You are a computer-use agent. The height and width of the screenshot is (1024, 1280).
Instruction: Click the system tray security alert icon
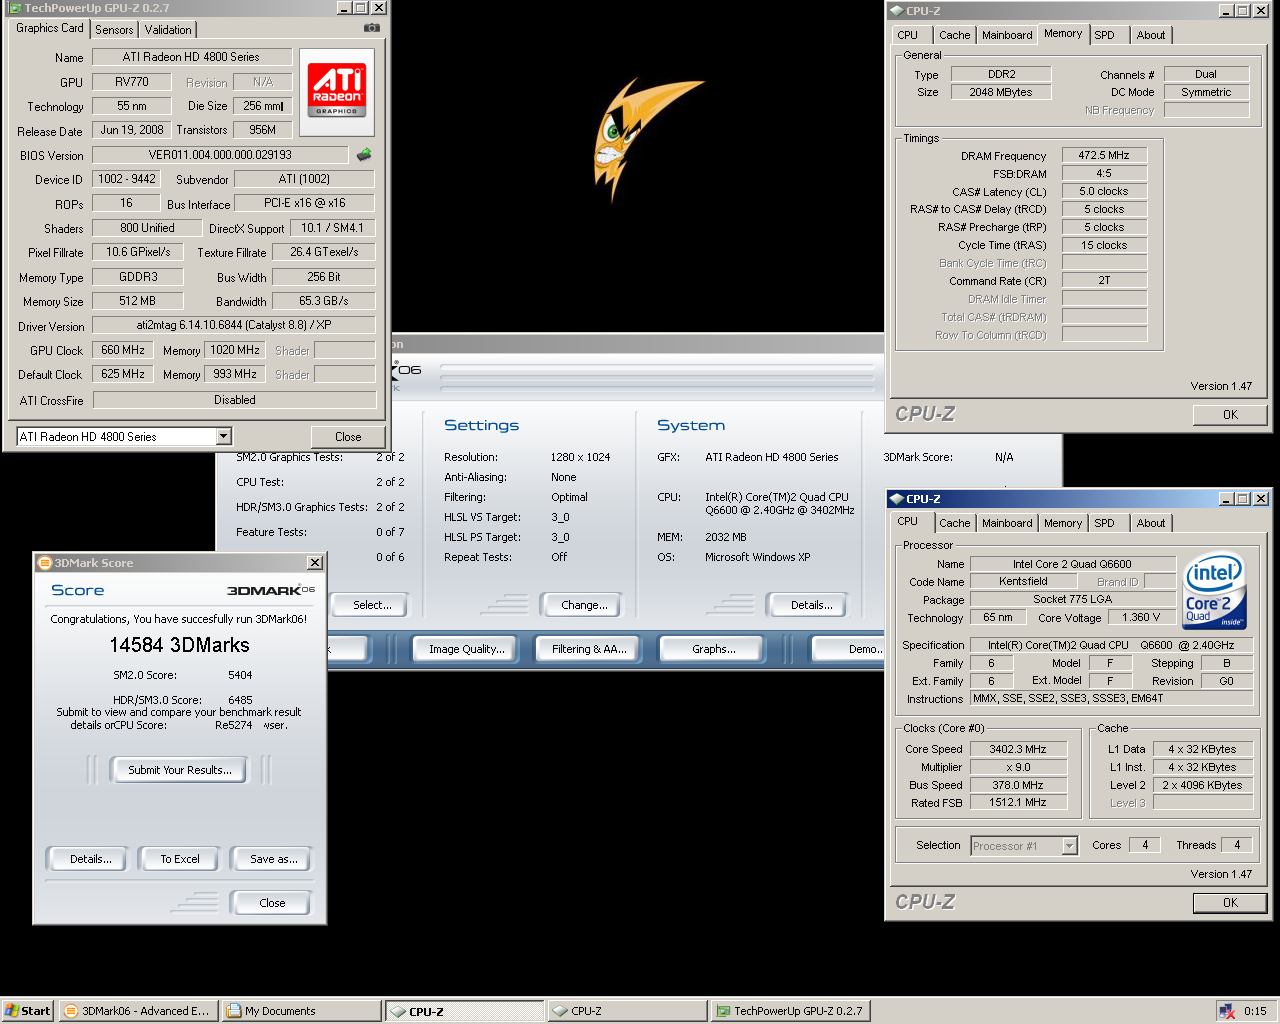1226,1011
